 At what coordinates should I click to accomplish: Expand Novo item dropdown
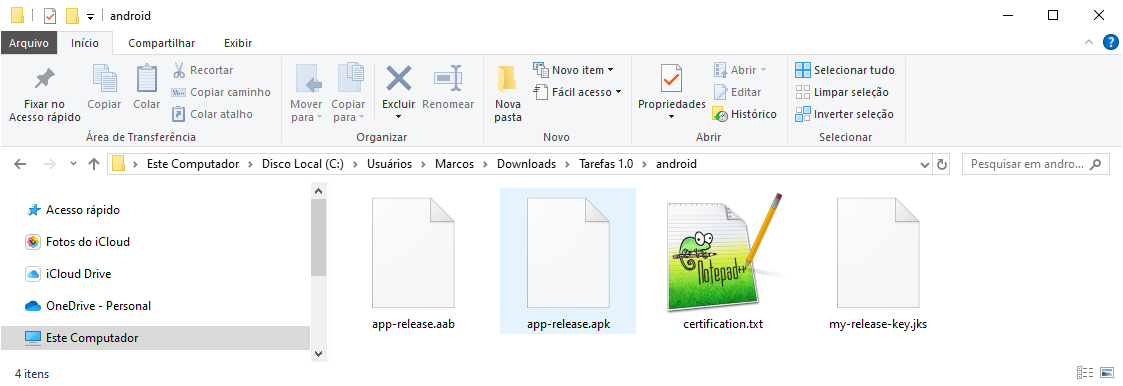[610, 70]
